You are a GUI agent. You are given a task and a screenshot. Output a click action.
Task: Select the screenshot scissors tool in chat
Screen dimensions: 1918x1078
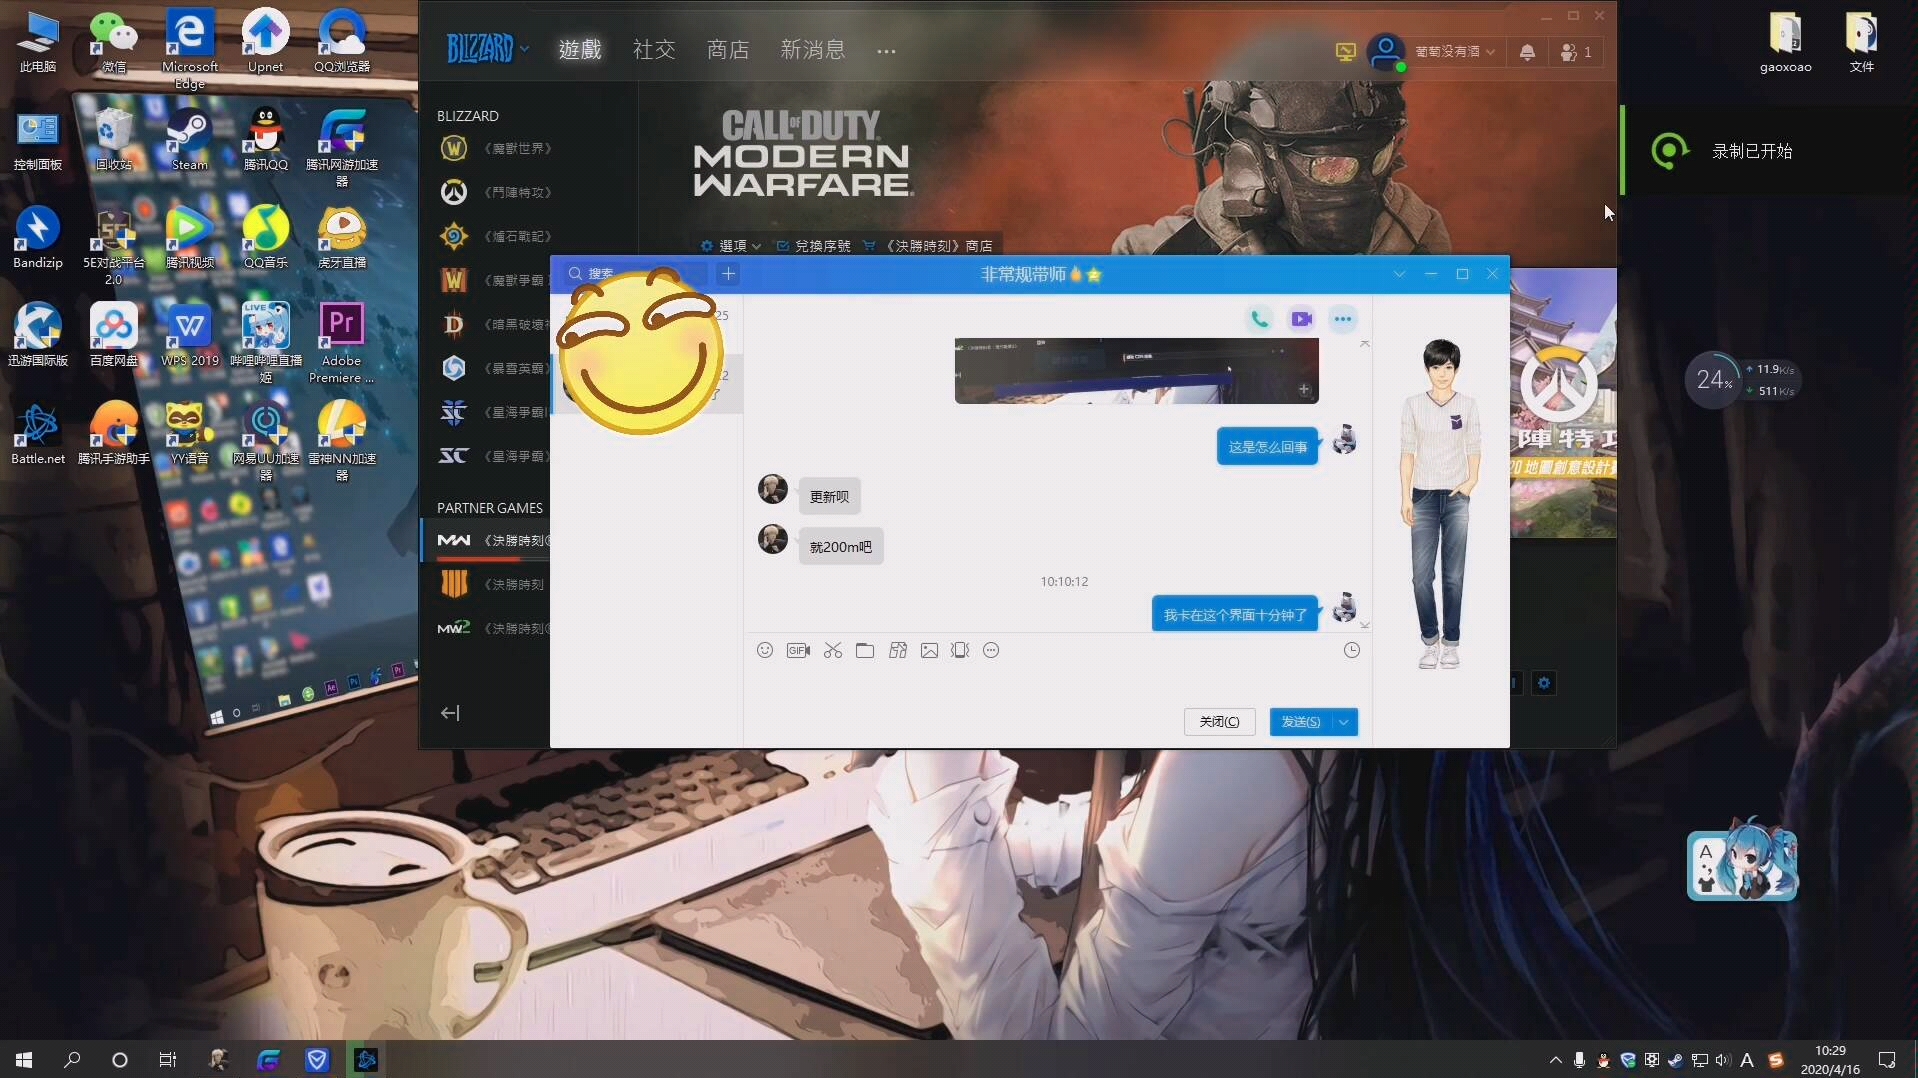point(833,650)
